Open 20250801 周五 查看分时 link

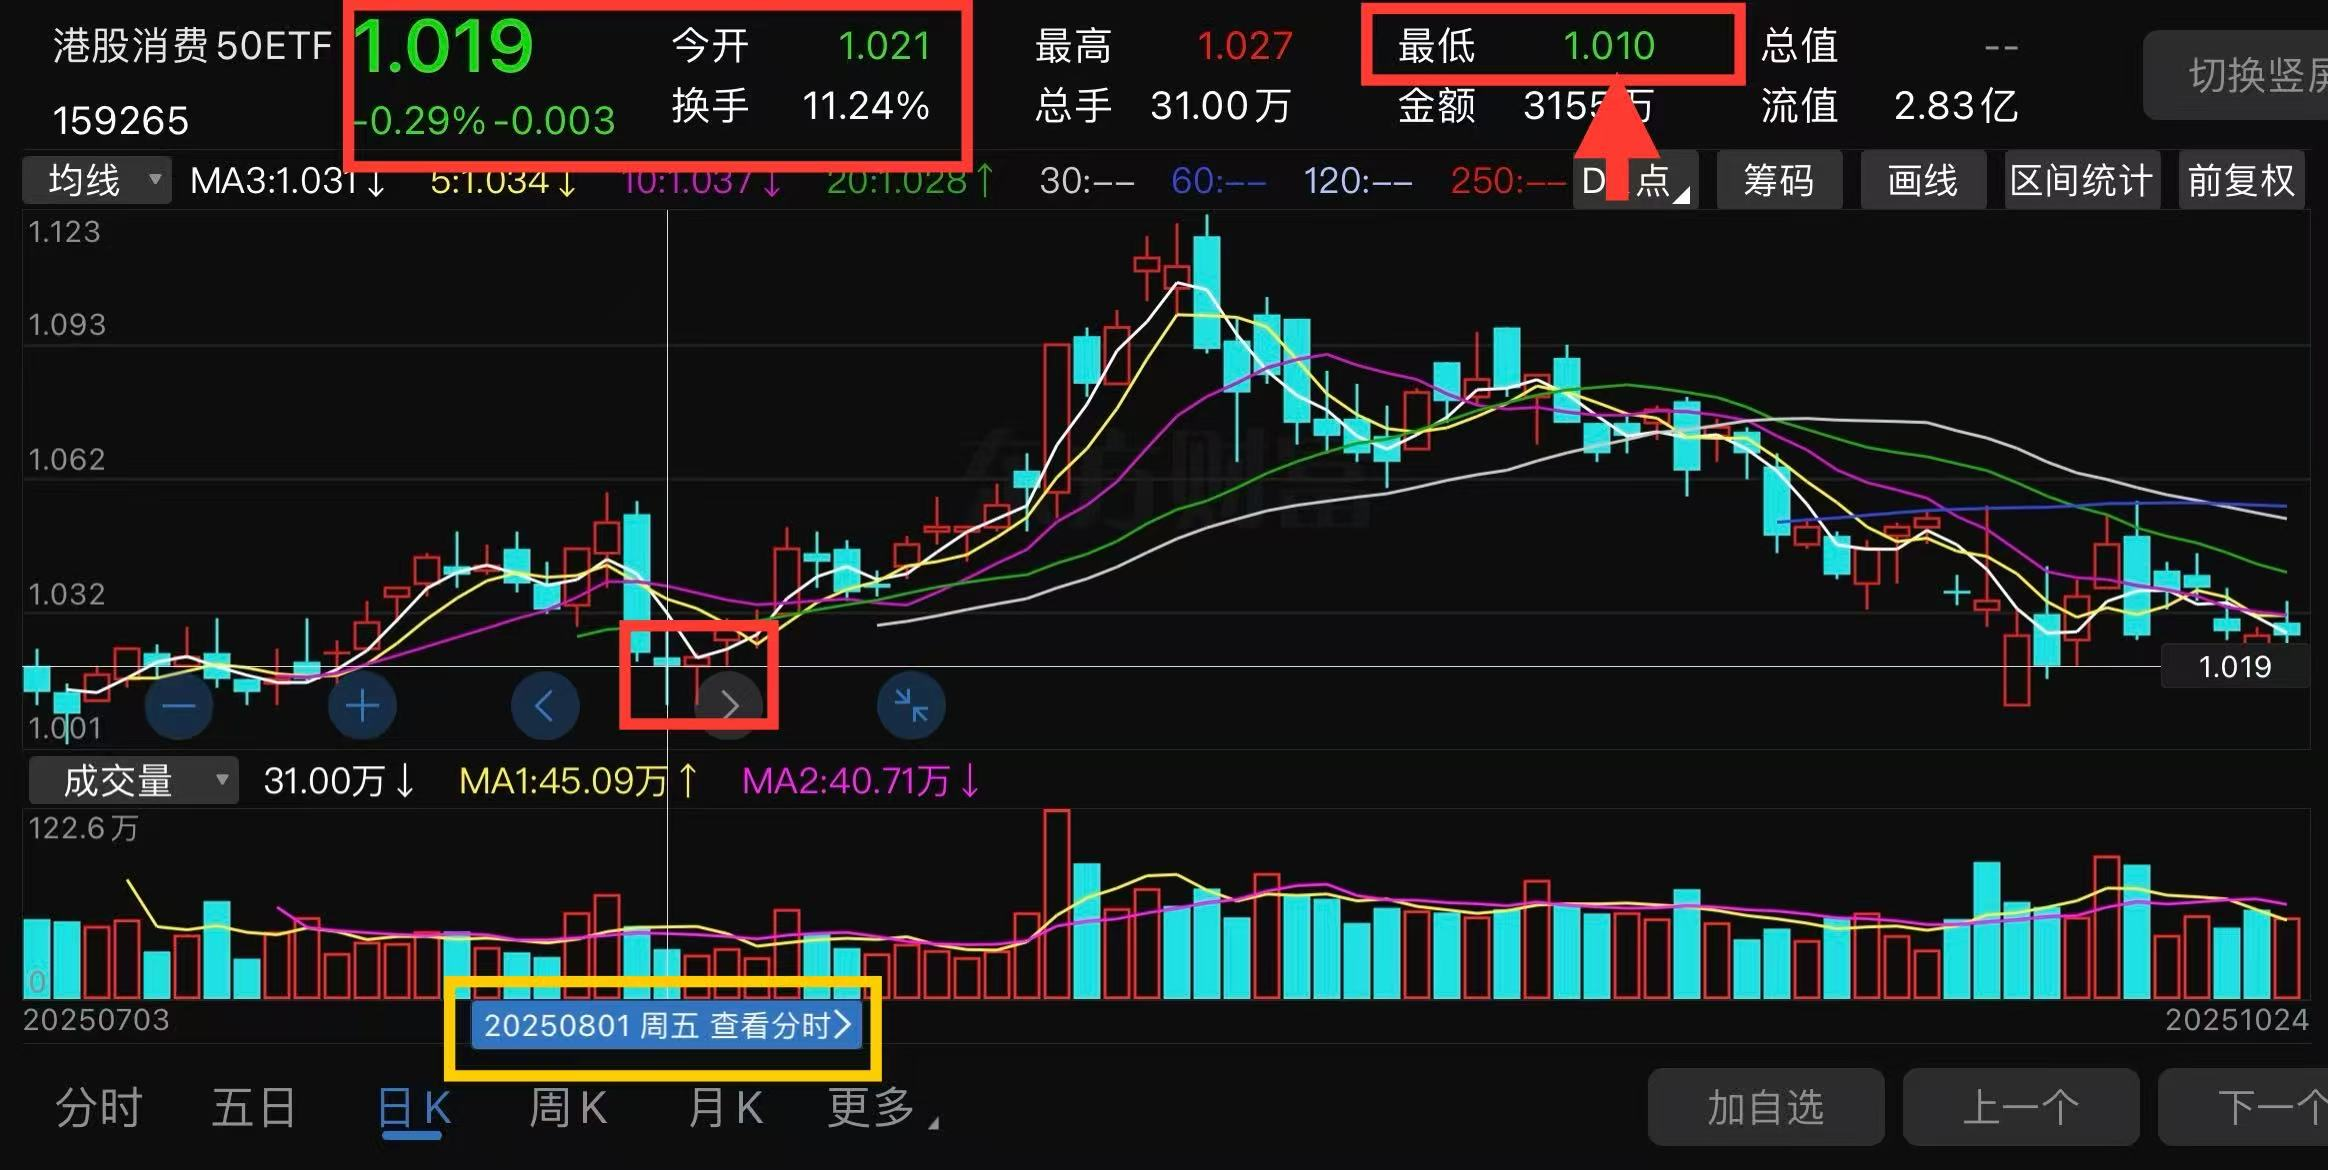tap(666, 1025)
